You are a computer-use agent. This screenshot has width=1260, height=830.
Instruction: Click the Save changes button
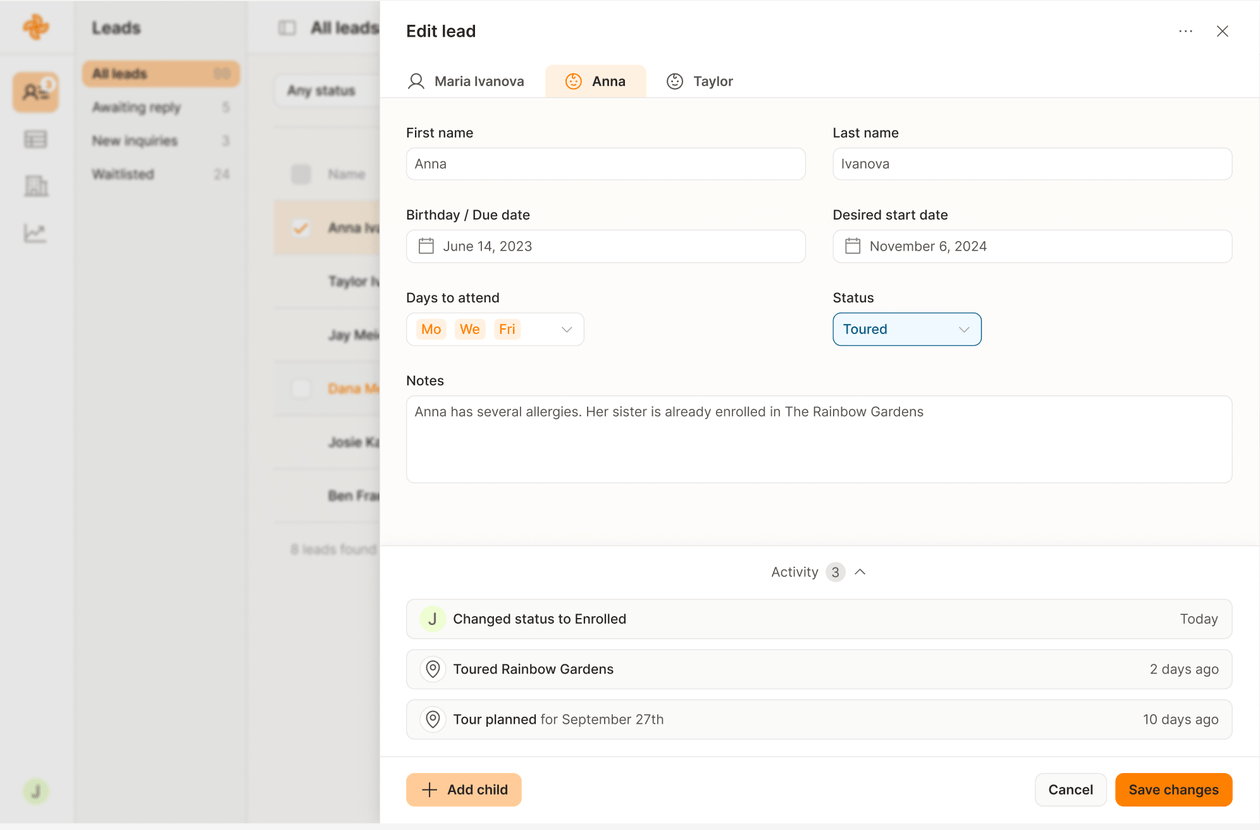click(1173, 790)
